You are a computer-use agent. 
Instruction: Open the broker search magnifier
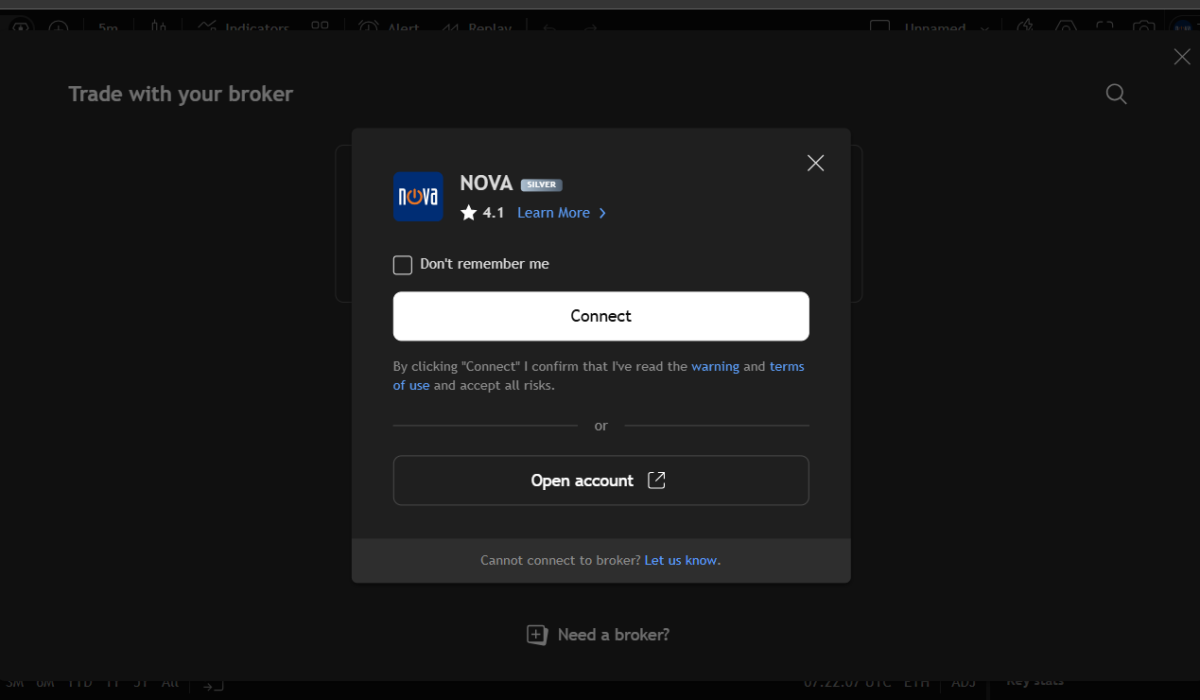(x=1116, y=94)
